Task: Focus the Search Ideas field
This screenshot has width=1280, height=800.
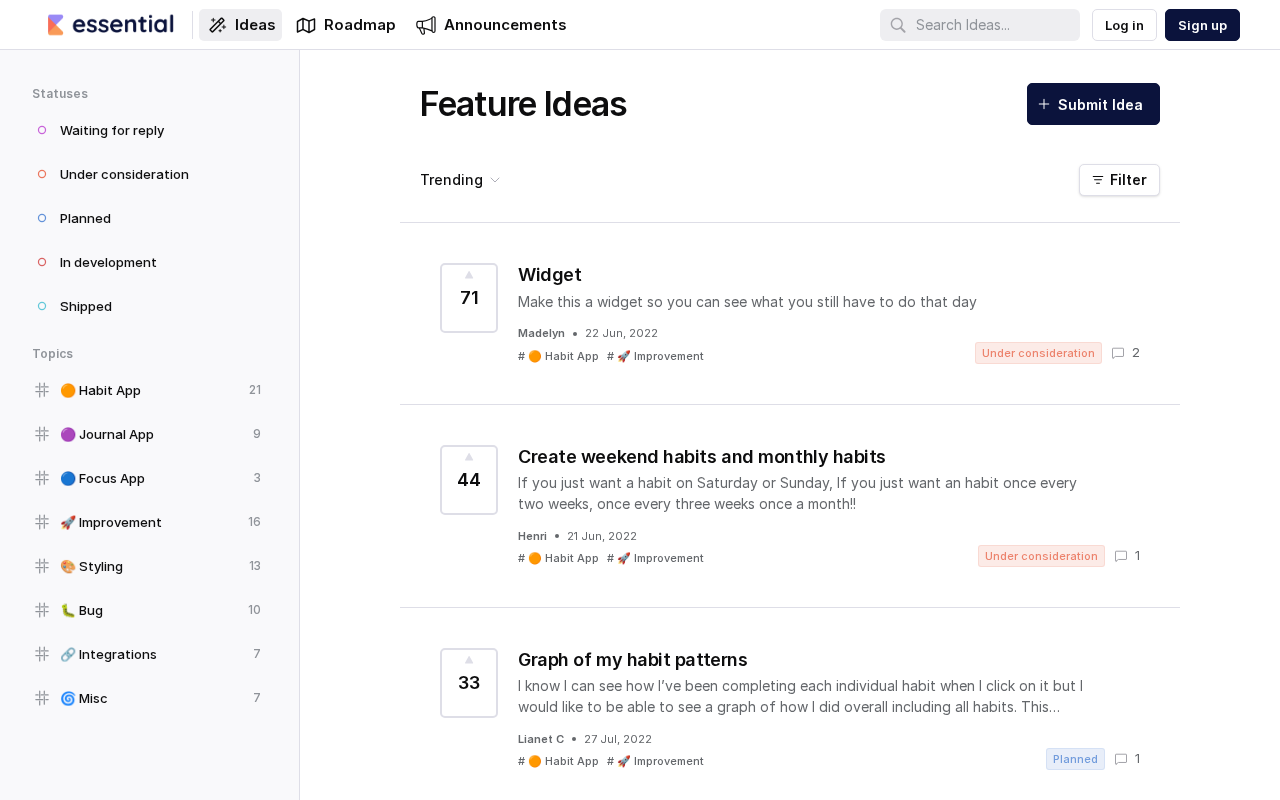Action: tap(992, 25)
